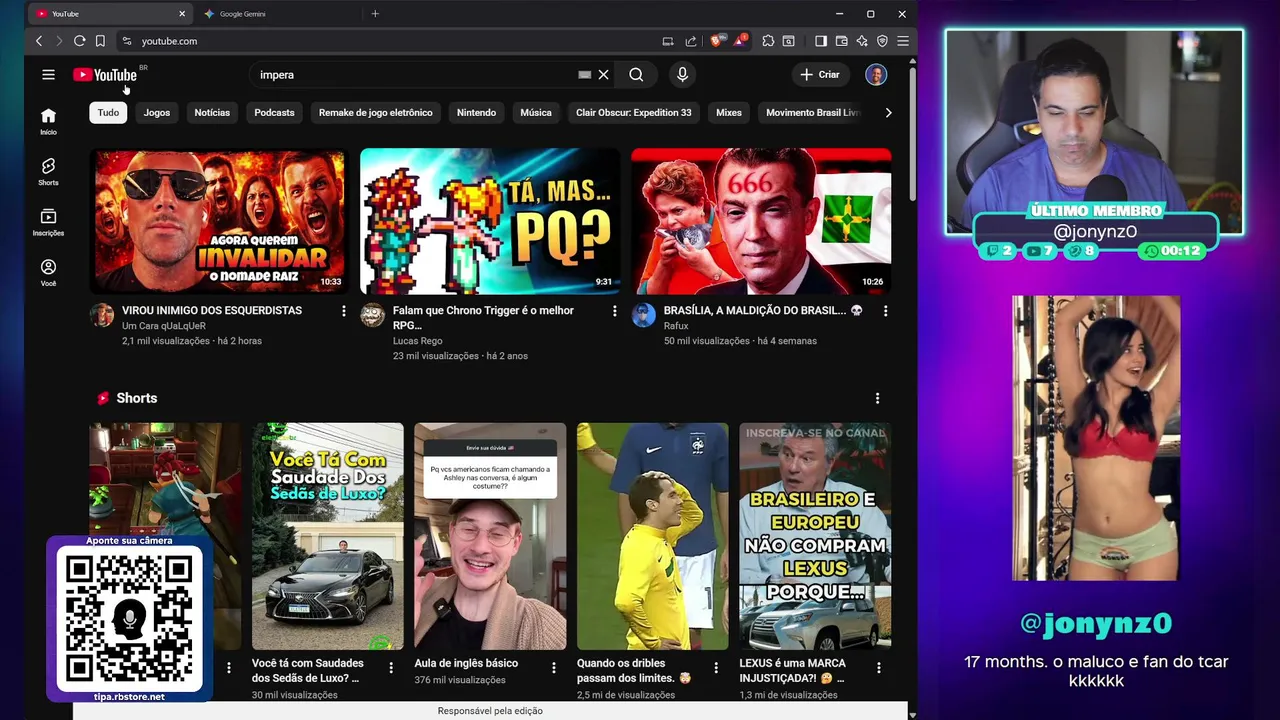Open options for BRASÍLIA A MALDIÇÃO video
Viewport: 1280px width, 720px height.
coord(885,311)
